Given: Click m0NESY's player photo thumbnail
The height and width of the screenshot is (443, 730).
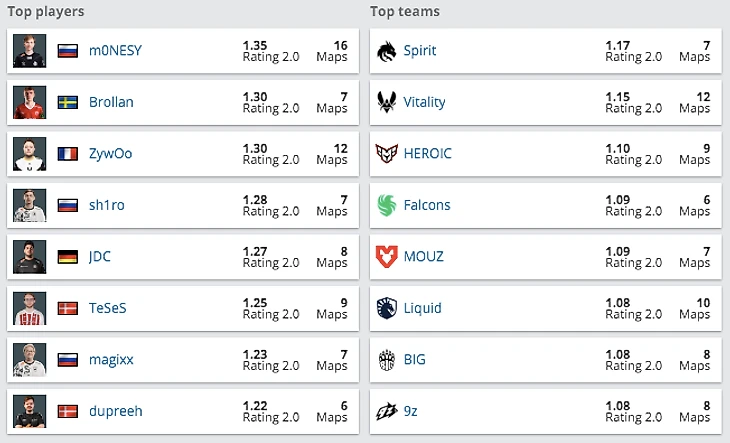Looking at the screenshot, I should (x=30, y=51).
